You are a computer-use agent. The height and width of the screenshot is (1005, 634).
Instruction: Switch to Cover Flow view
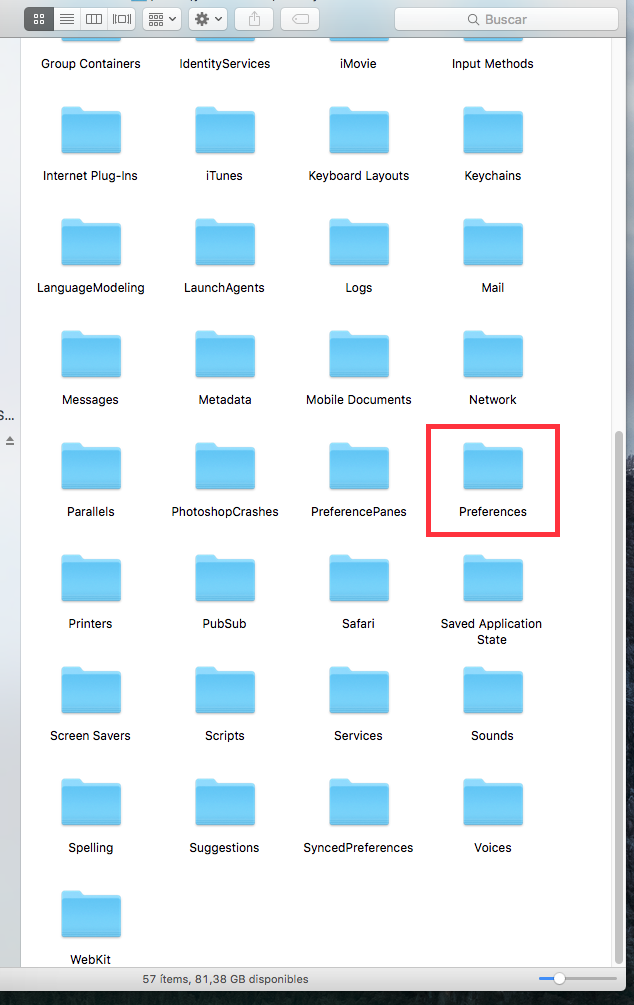[x=121, y=19]
